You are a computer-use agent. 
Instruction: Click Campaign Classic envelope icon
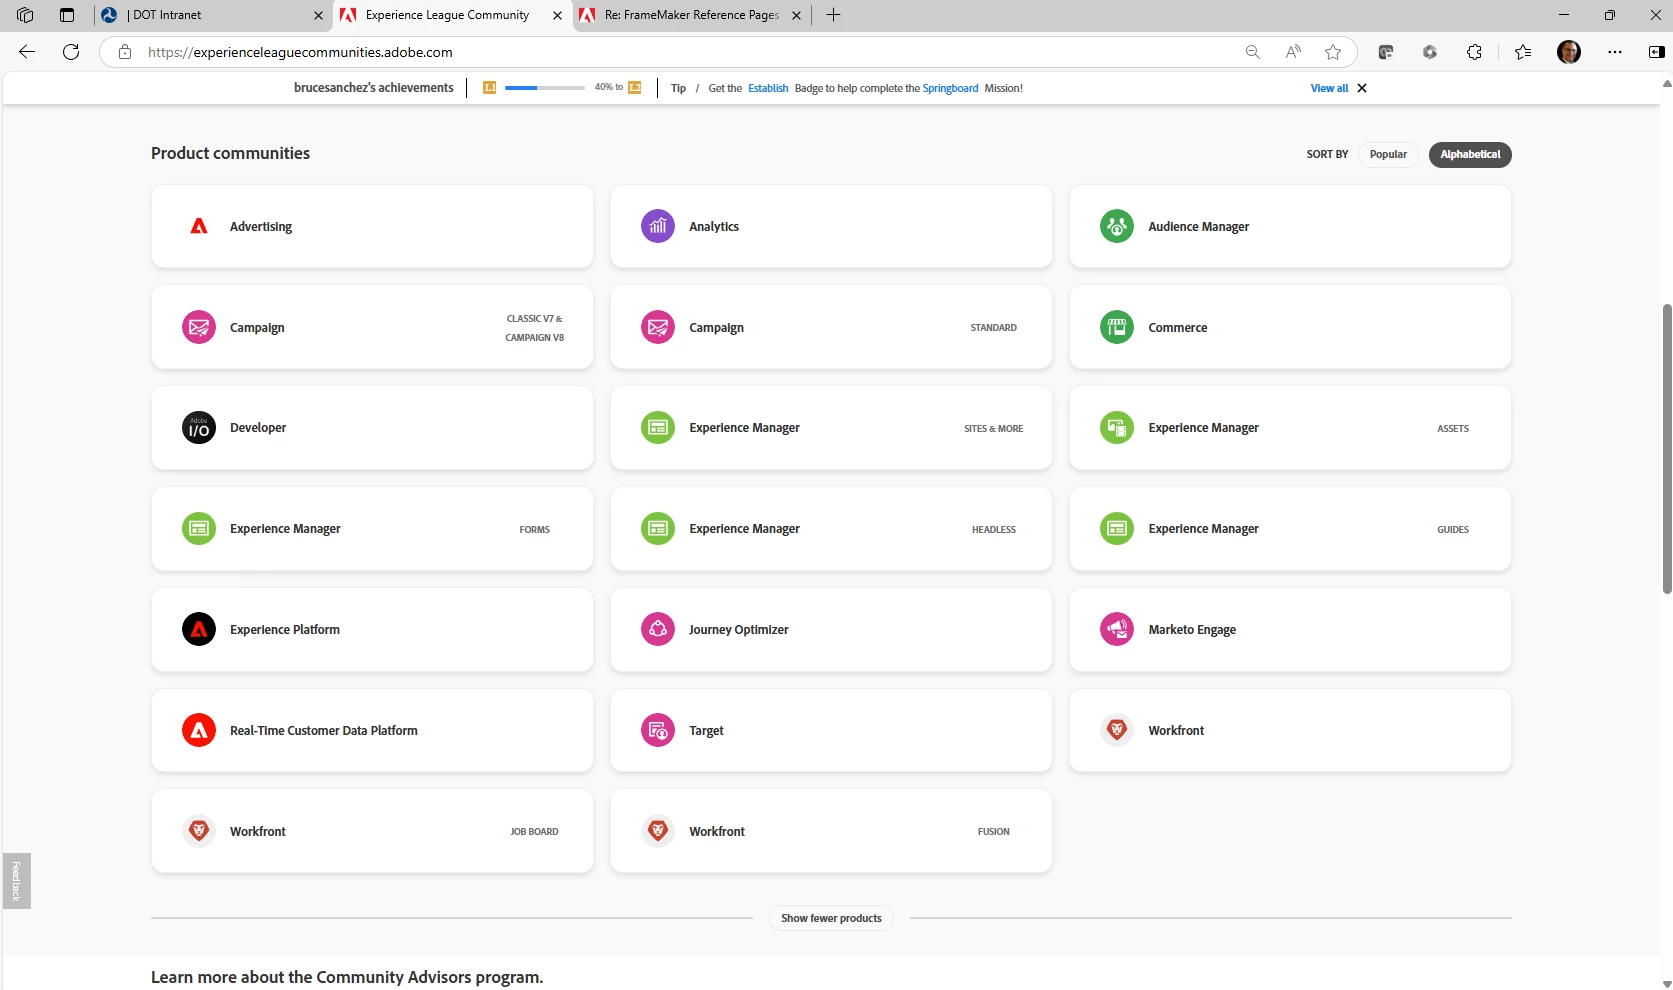(199, 327)
